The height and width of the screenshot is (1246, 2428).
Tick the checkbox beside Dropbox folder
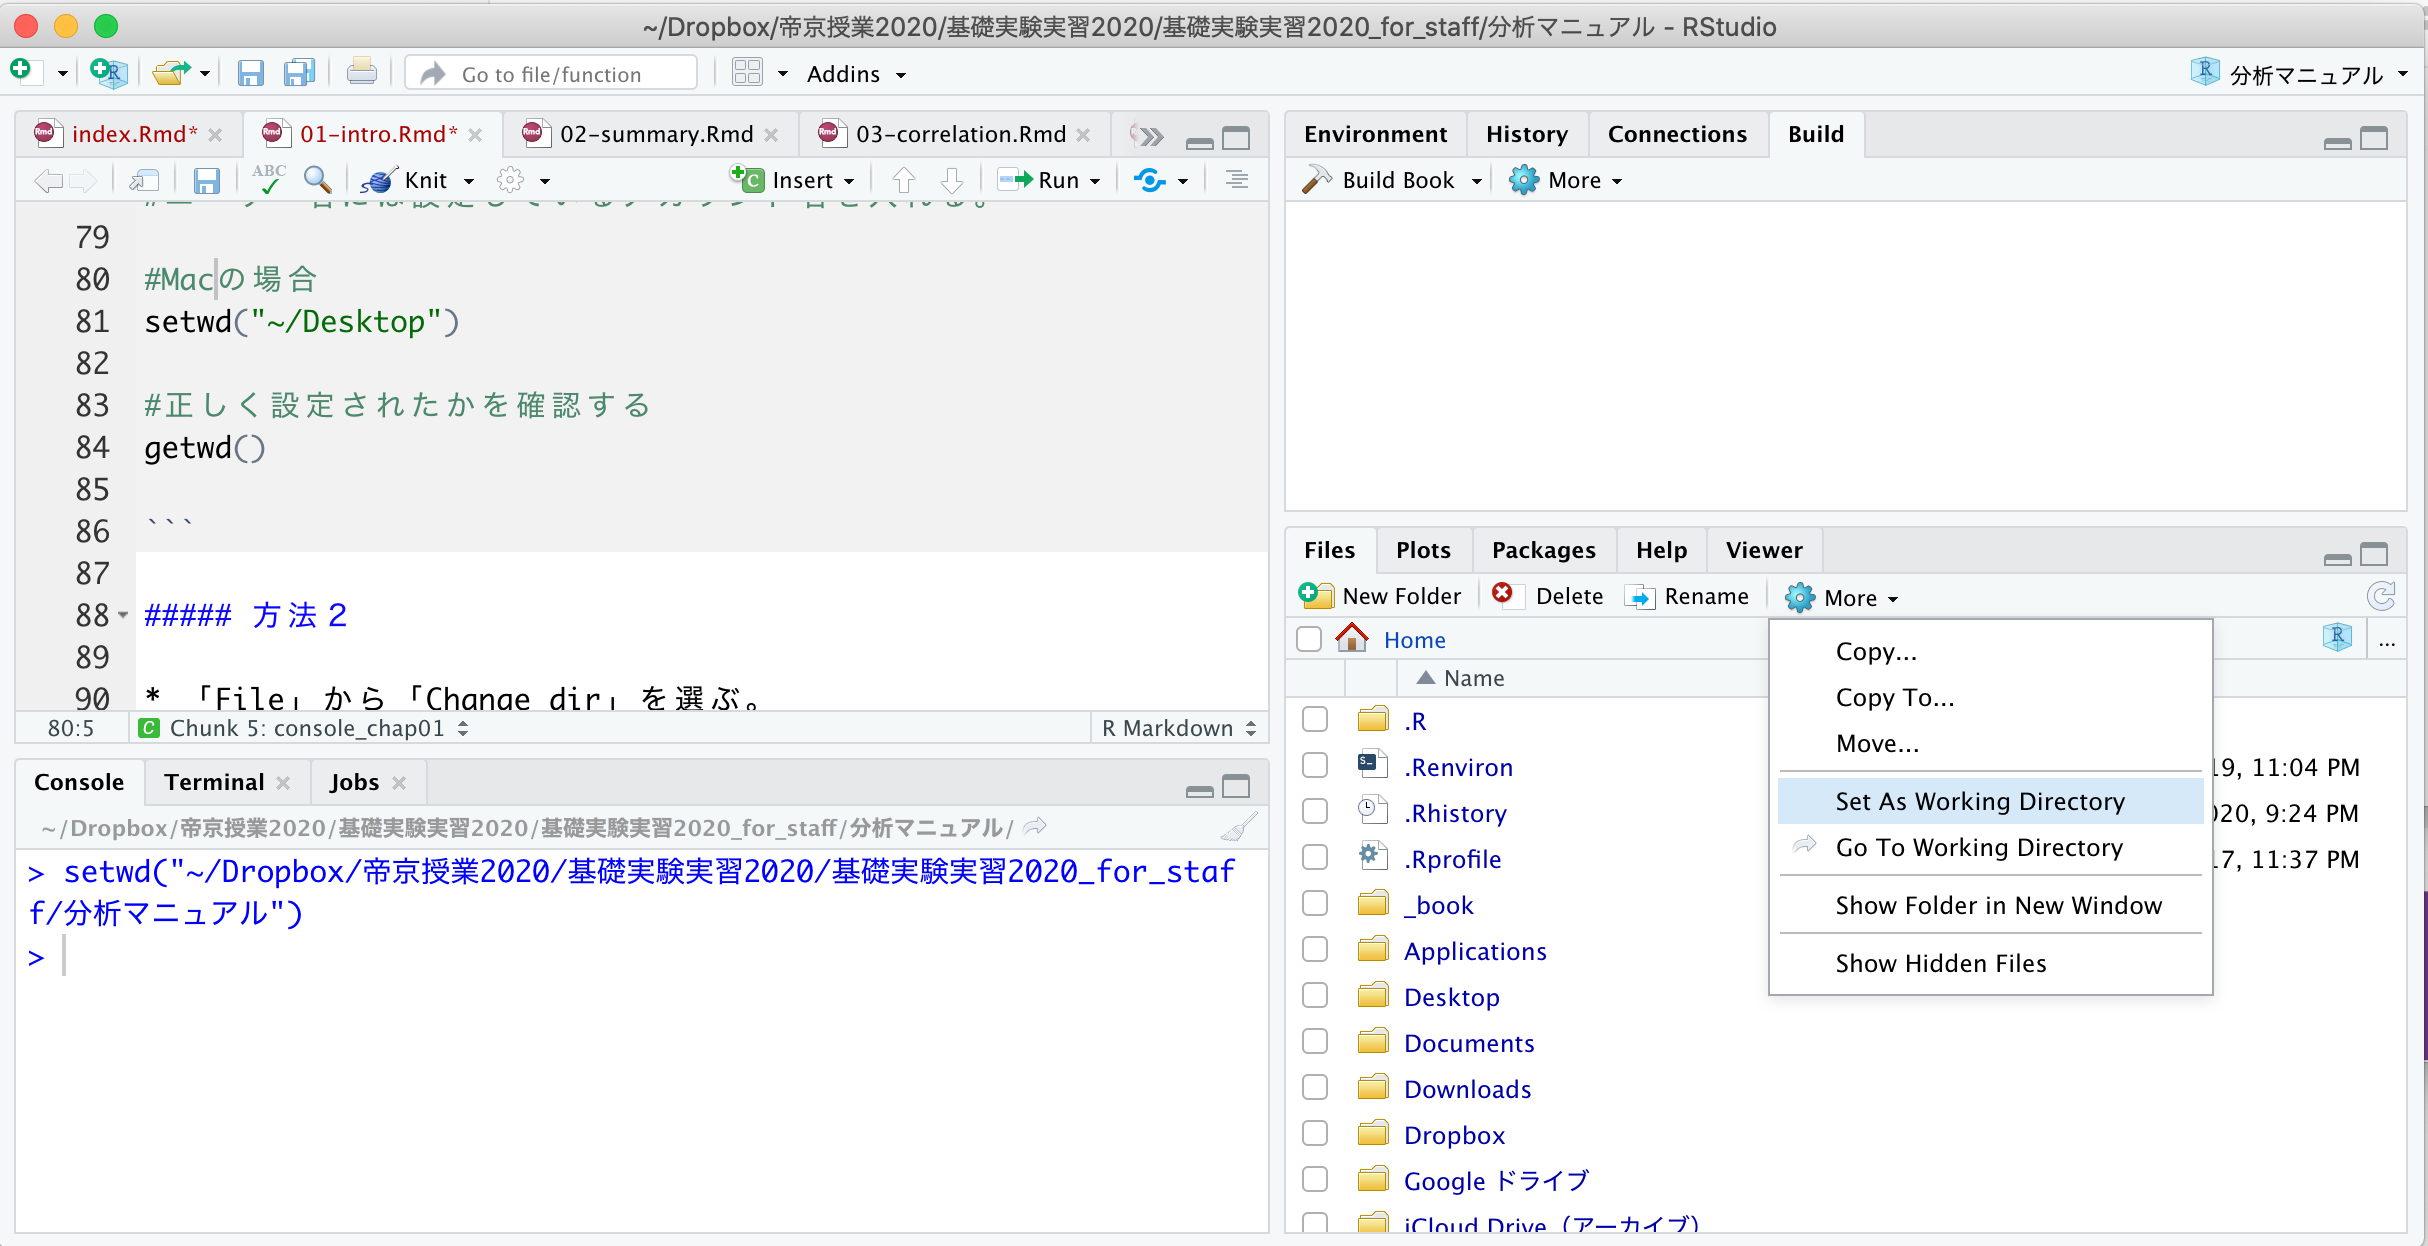click(1315, 1134)
